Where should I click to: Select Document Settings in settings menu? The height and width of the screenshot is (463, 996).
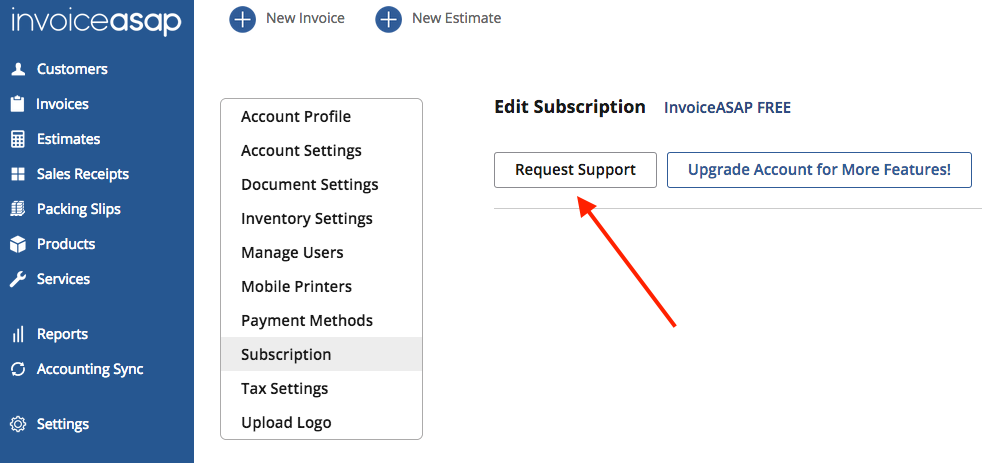(x=309, y=185)
